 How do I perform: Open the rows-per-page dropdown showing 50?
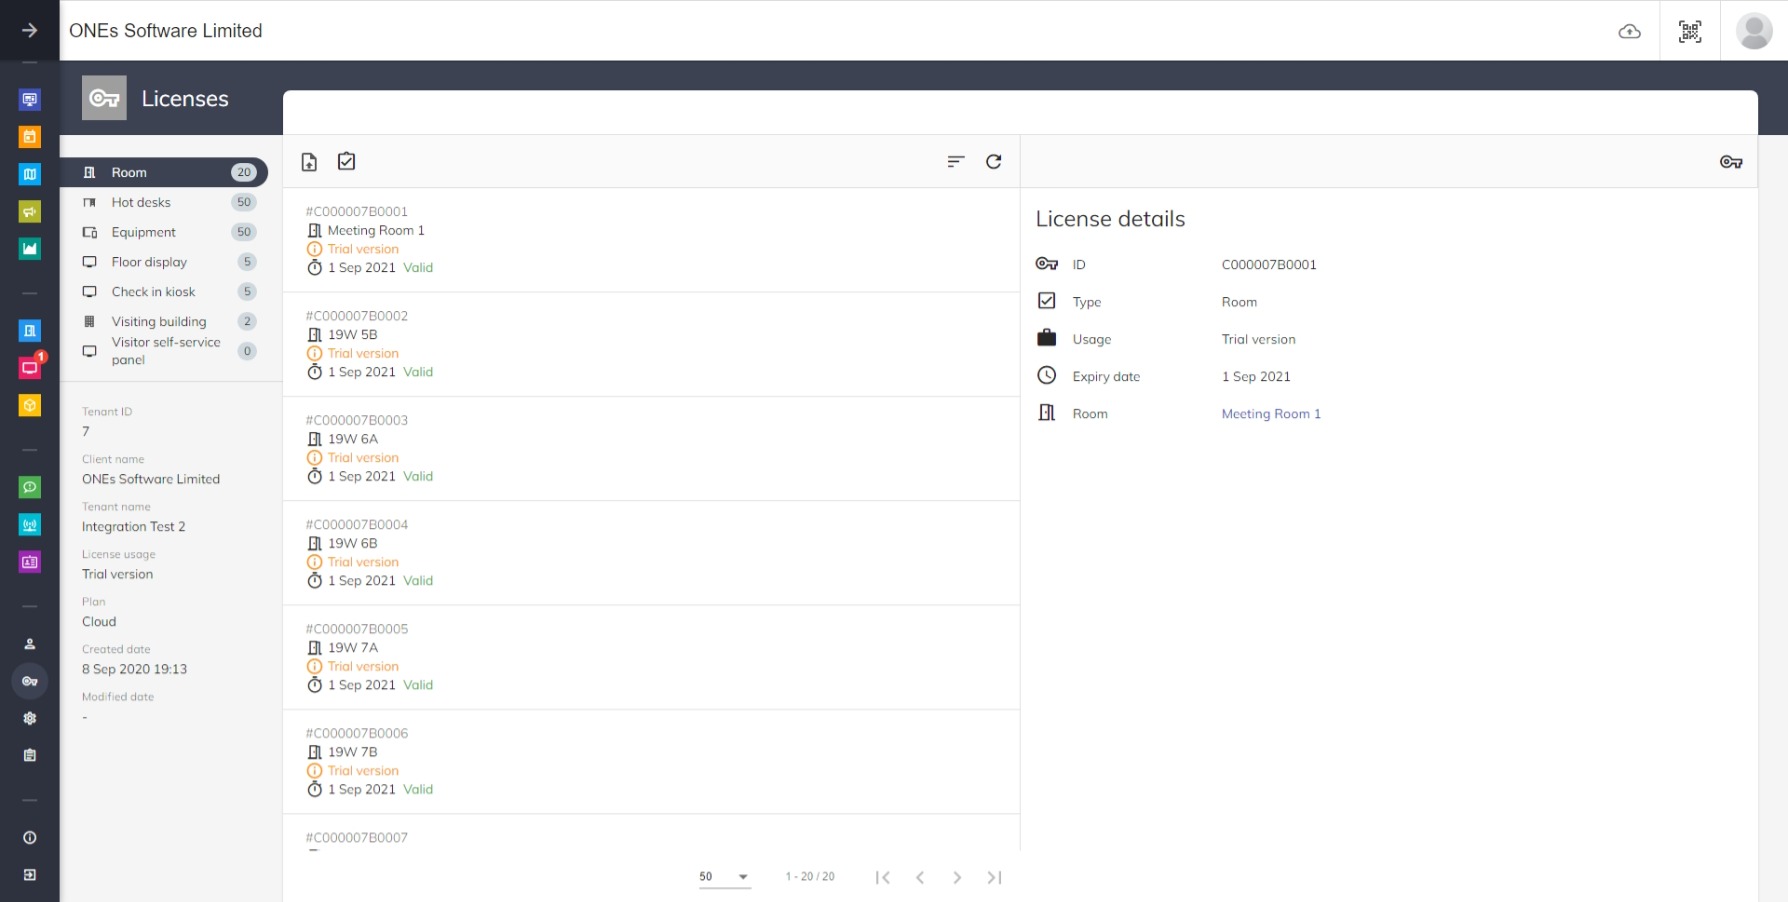(724, 877)
